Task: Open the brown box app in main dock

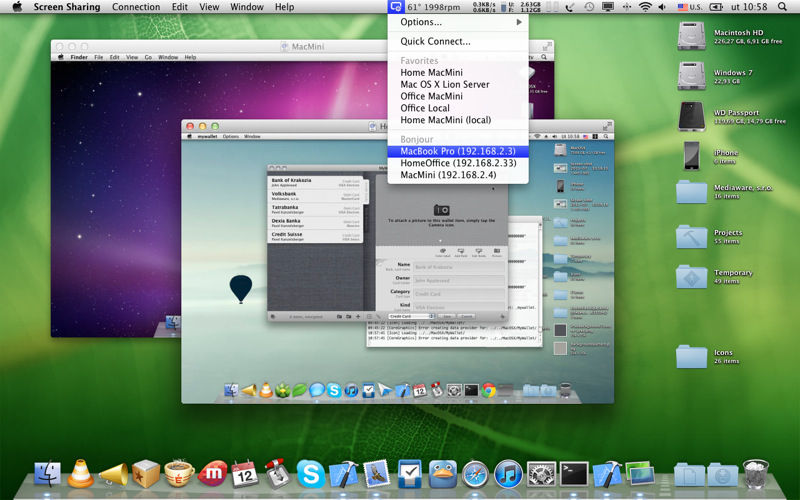Action: click(146, 473)
